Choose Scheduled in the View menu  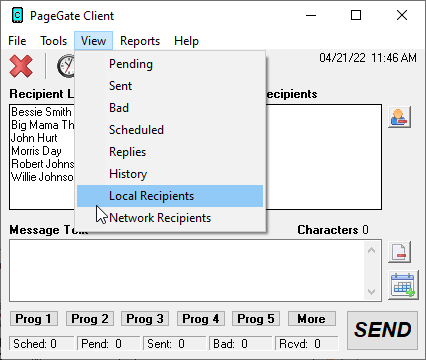(x=170, y=130)
